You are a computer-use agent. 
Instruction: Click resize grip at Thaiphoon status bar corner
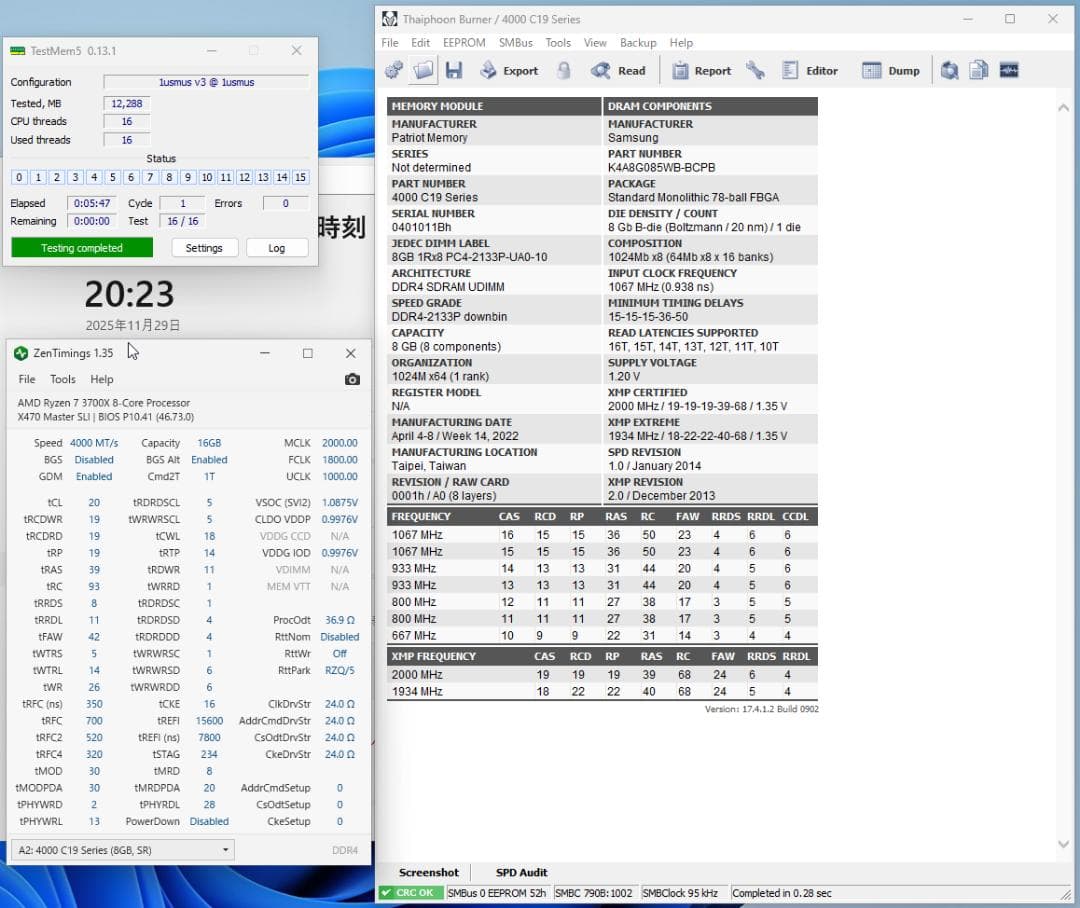point(1066,894)
